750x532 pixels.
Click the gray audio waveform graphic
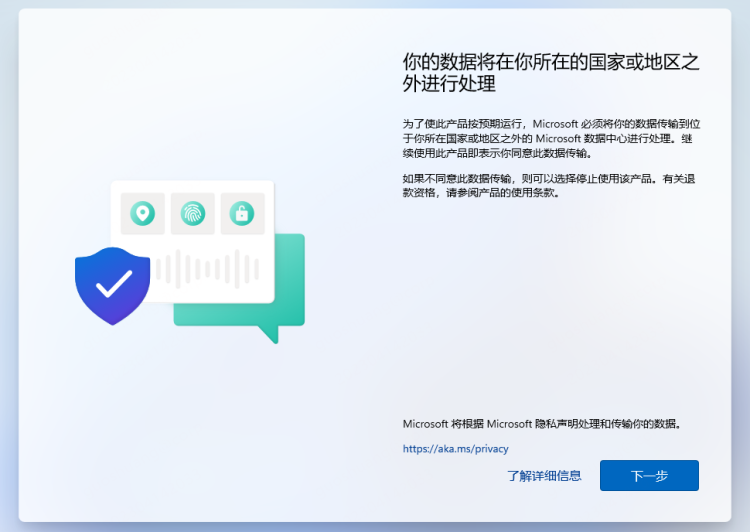click(x=208, y=267)
